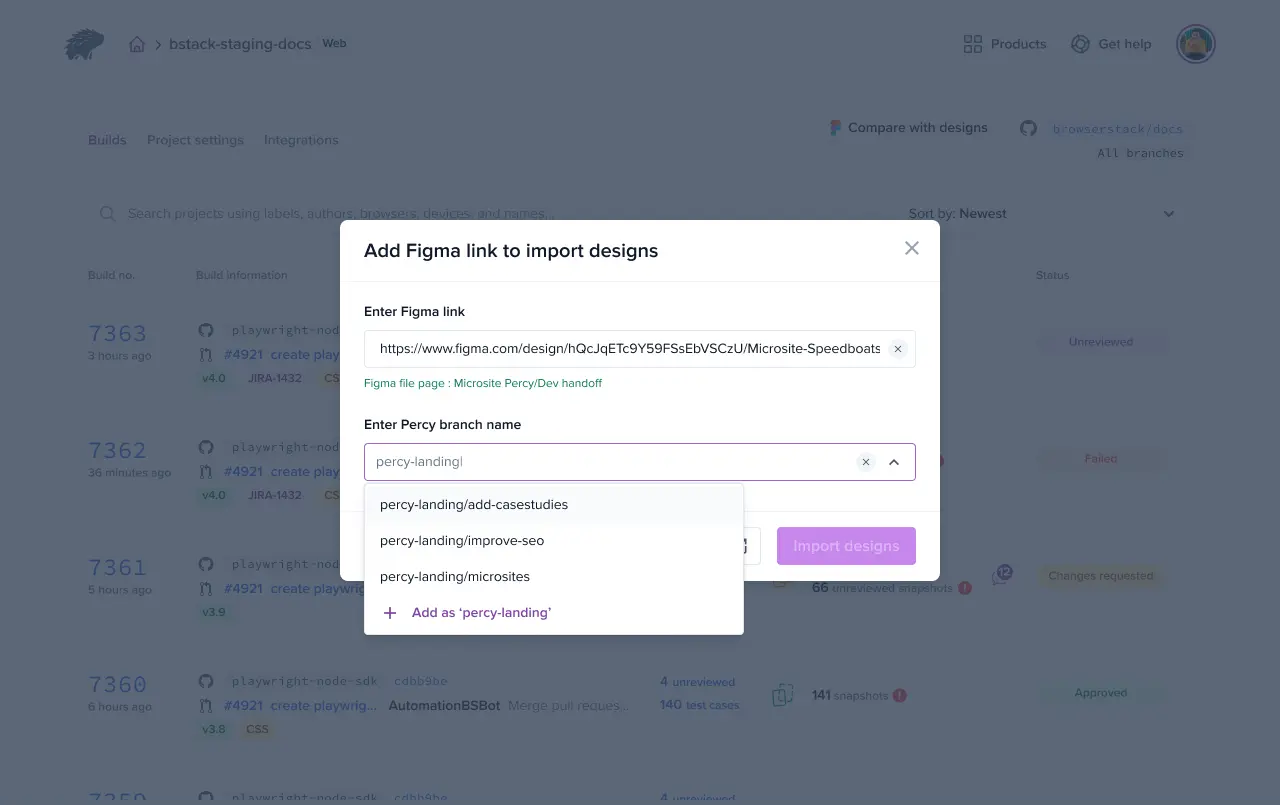The image size is (1280, 805).
Task: Collapse the branch name dropdown chevron
Action: click(x=894, y=462)
